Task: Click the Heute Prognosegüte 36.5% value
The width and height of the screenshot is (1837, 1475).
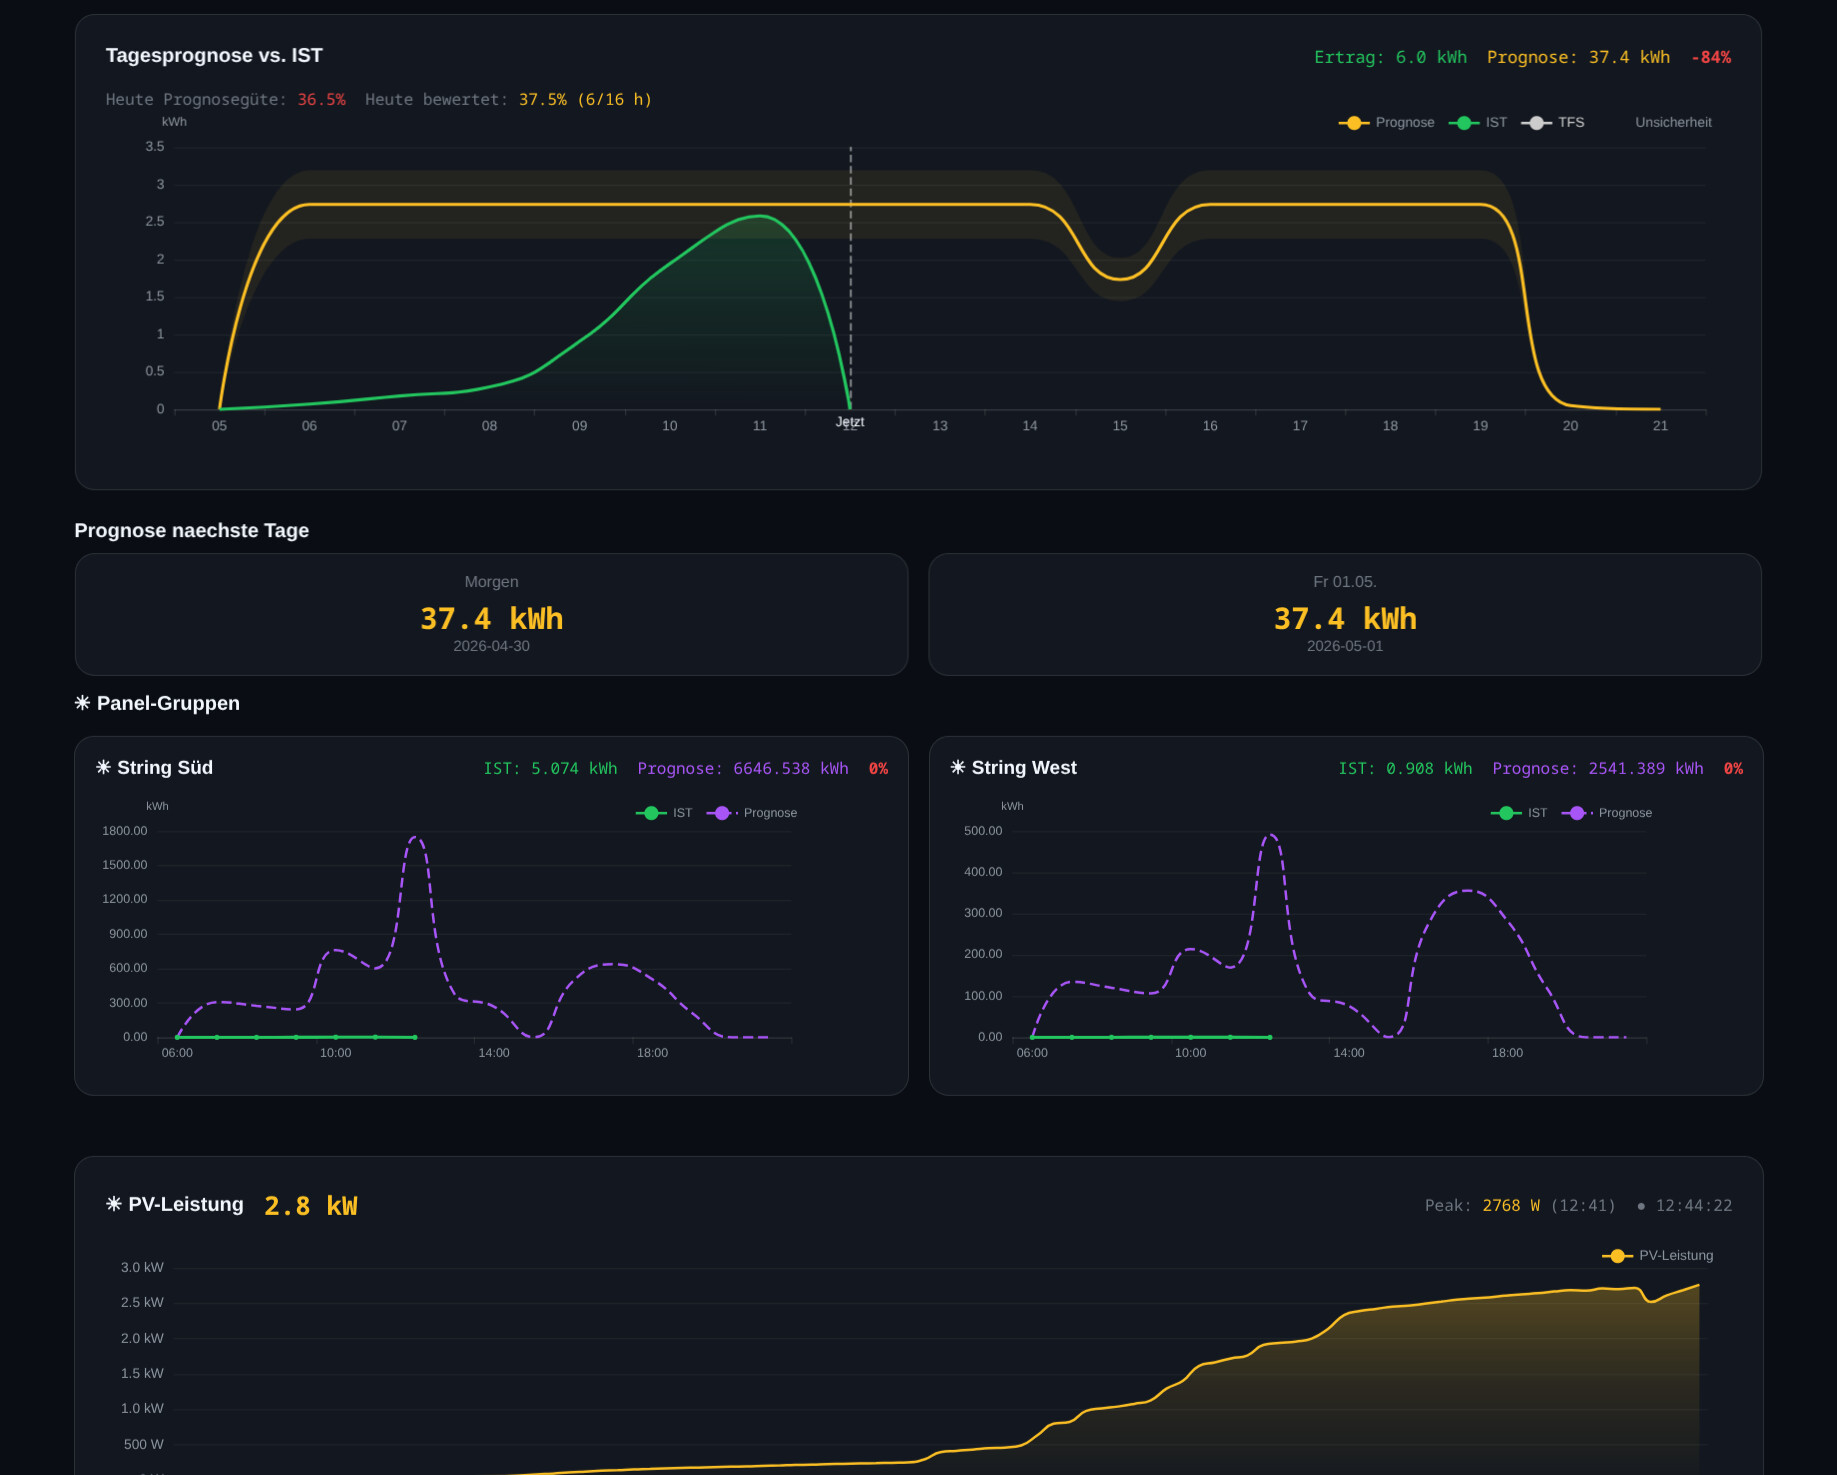Action: click(321, 99)
